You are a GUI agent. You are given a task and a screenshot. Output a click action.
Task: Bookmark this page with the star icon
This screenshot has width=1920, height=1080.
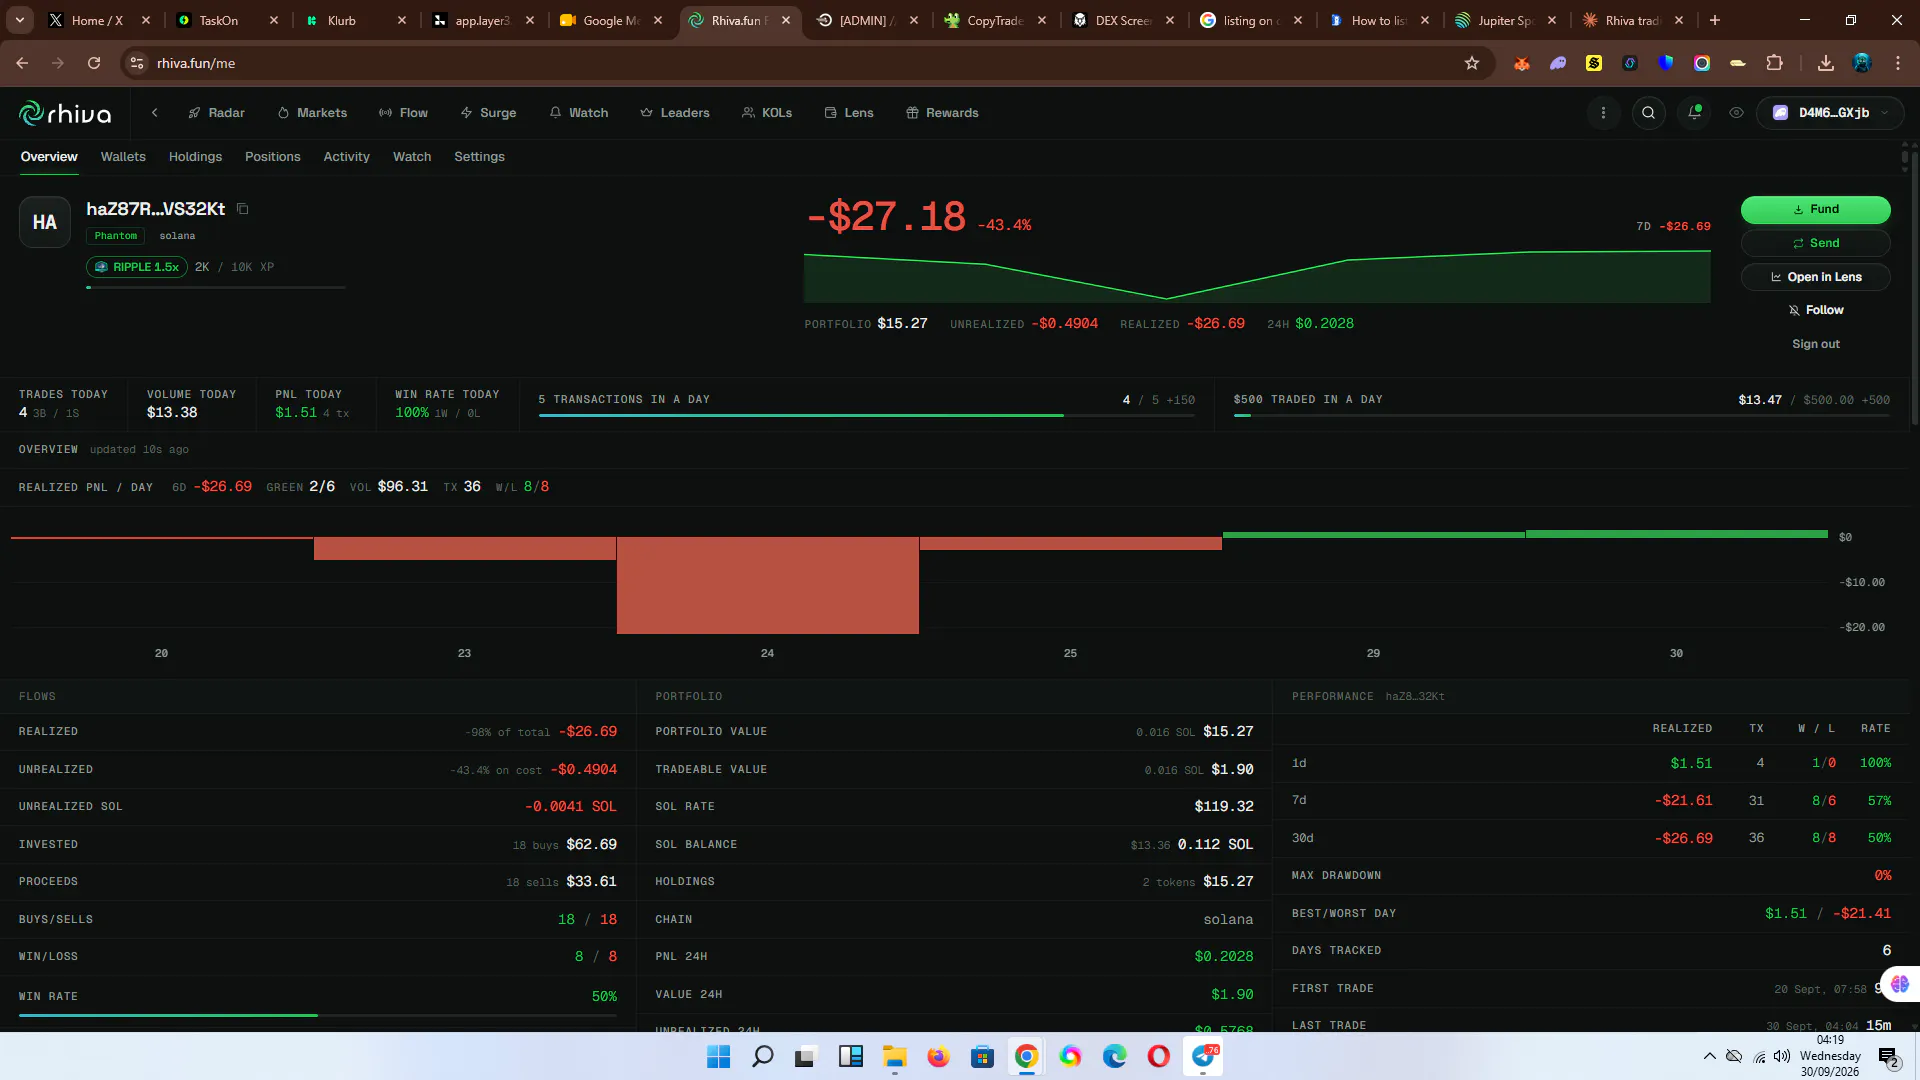1471,63
